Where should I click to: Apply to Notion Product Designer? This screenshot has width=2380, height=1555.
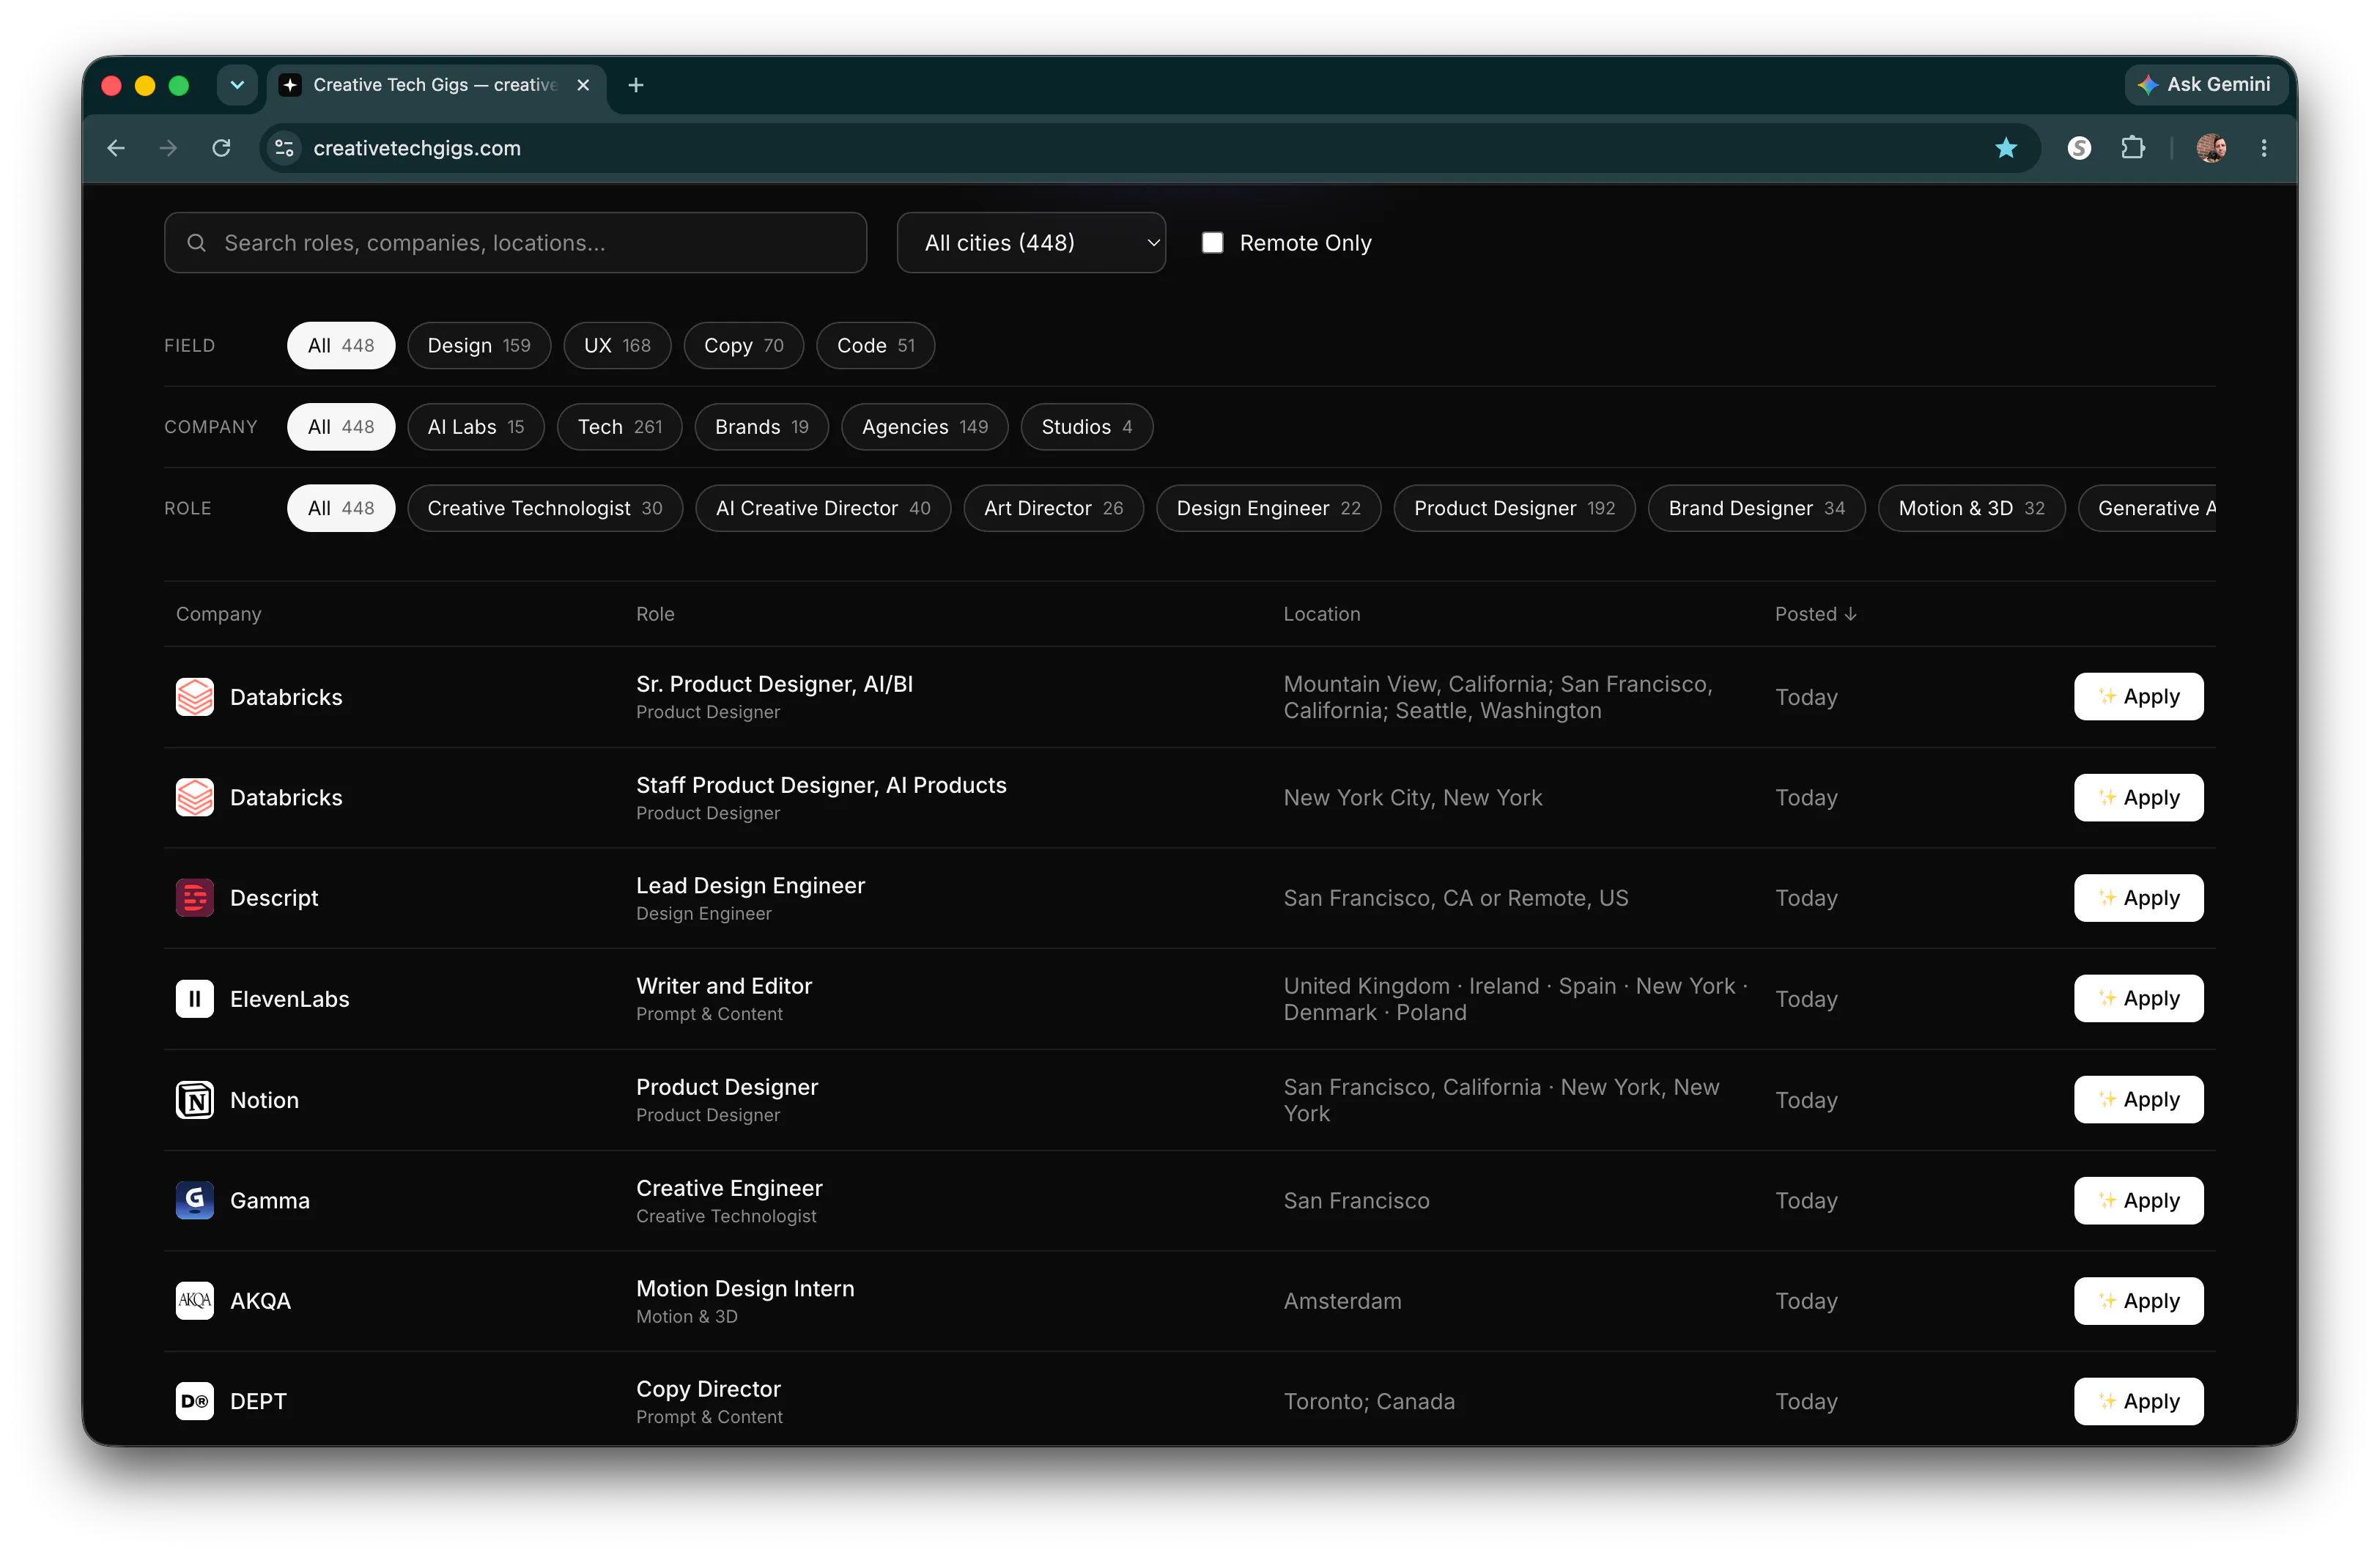[x=2139, y=1099]
